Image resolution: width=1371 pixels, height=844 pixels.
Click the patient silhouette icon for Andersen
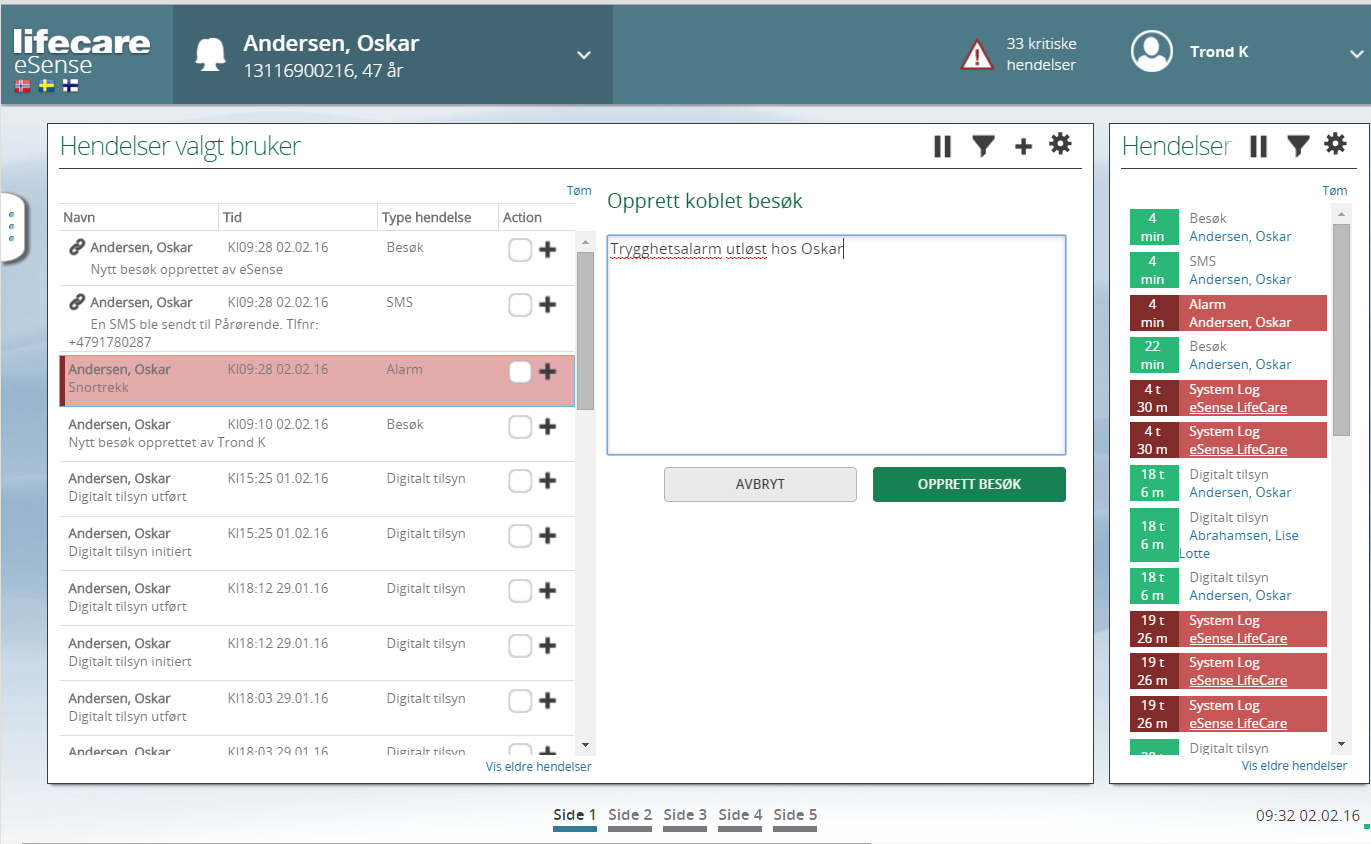pyautogui.click(x=210, y=54)
